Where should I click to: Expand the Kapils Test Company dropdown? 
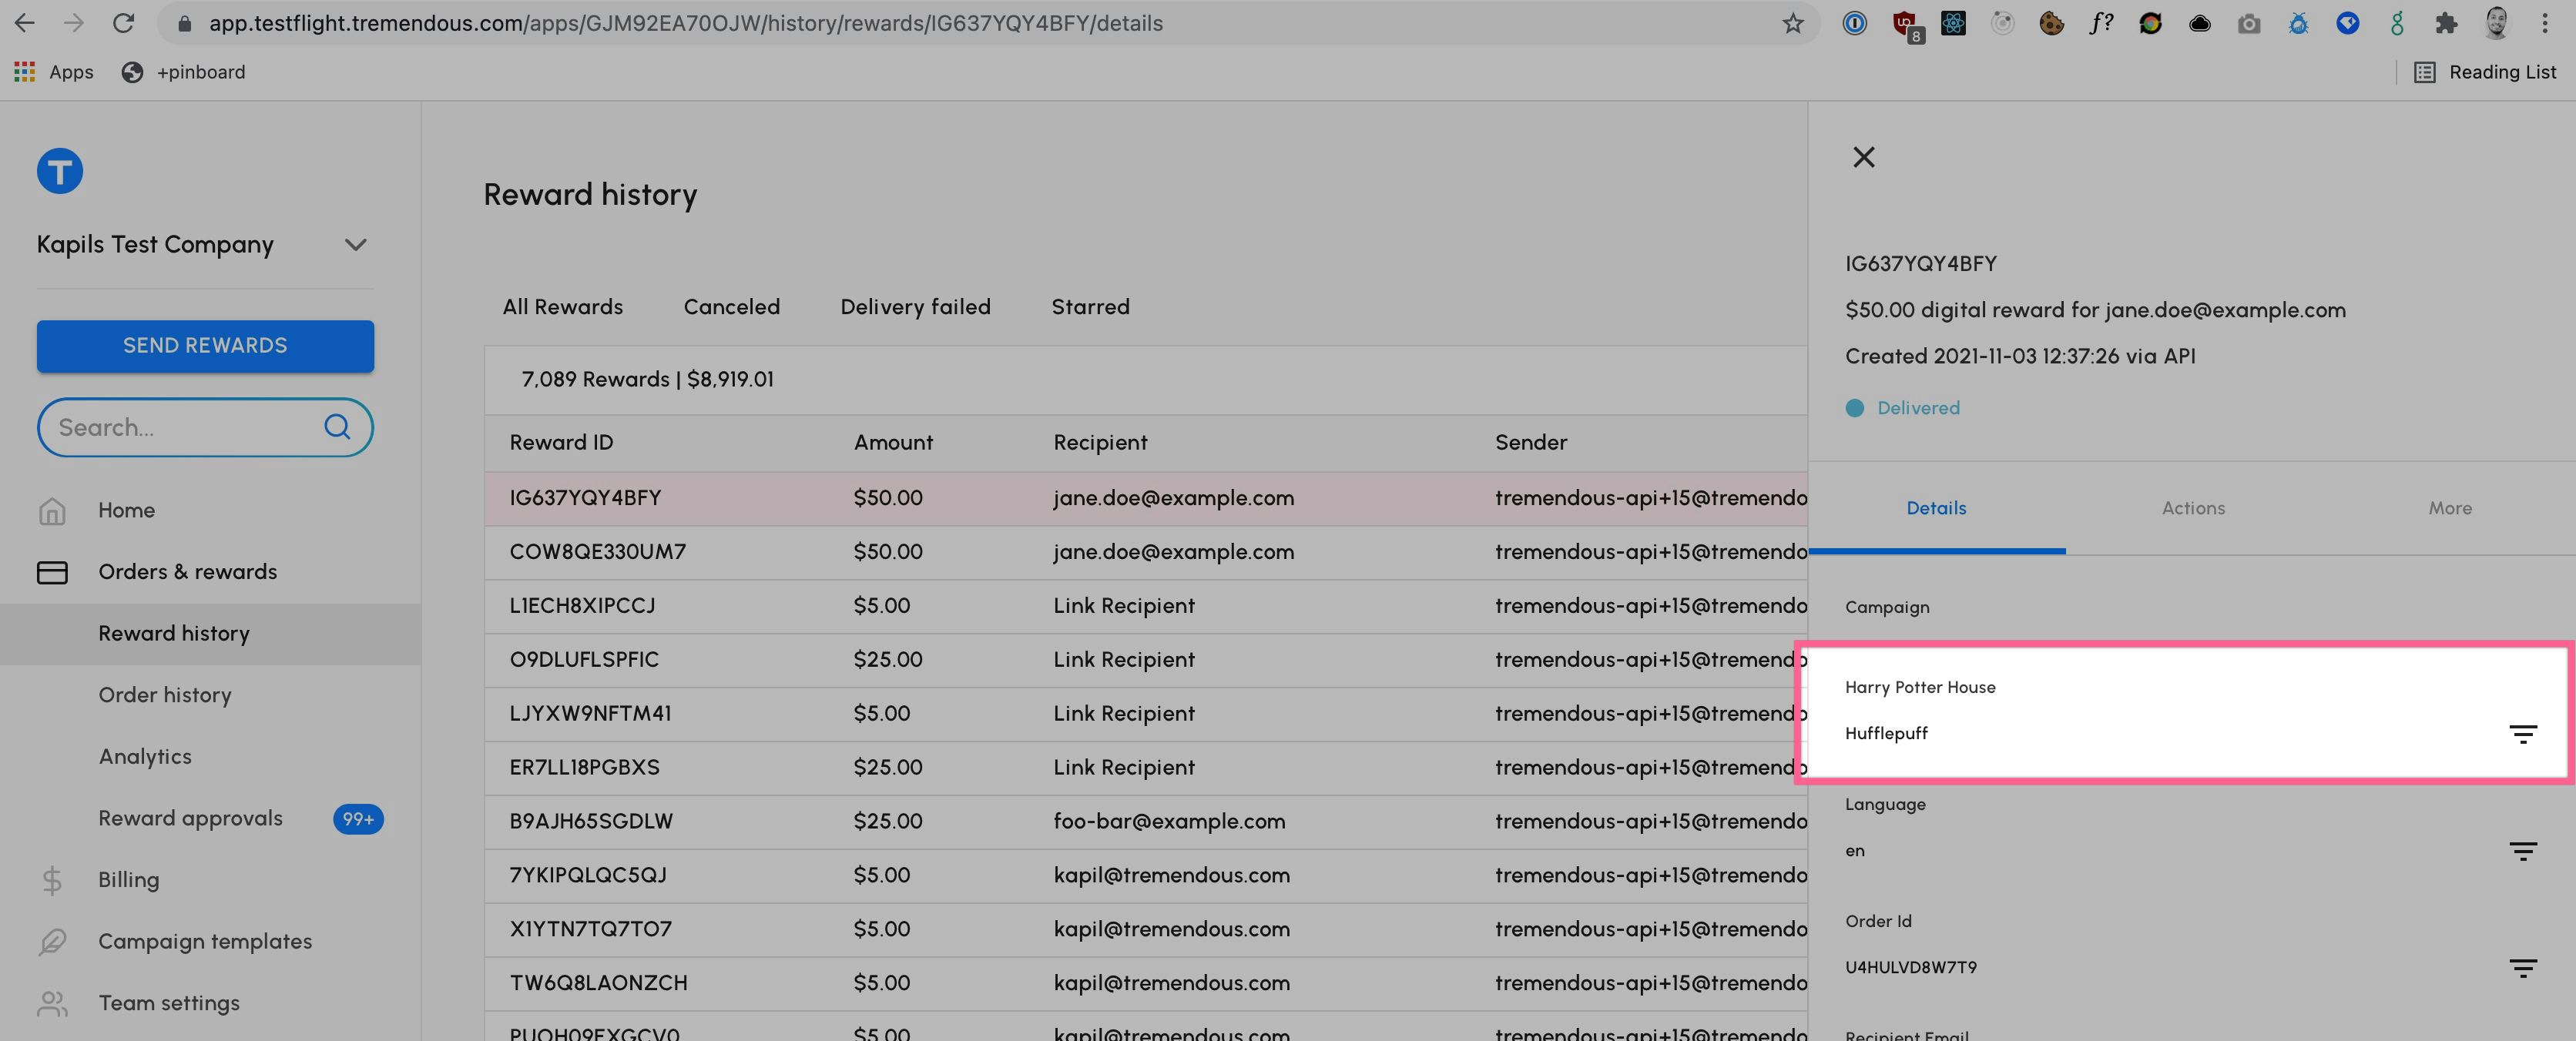355,245
